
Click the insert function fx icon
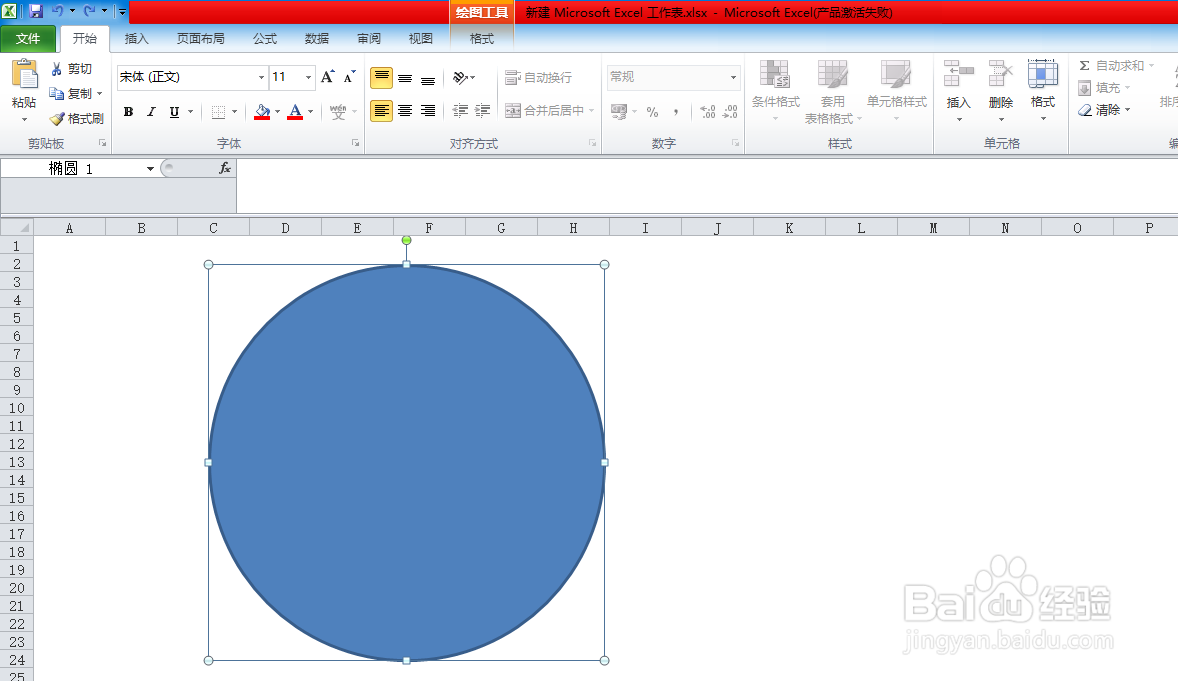tap(225, 168)
